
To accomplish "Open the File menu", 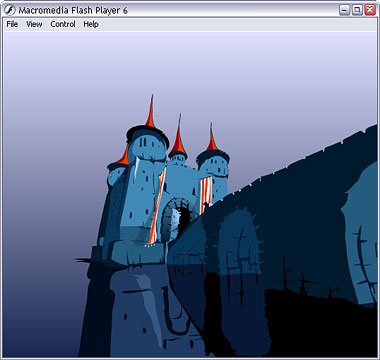I will click(12, 24).
